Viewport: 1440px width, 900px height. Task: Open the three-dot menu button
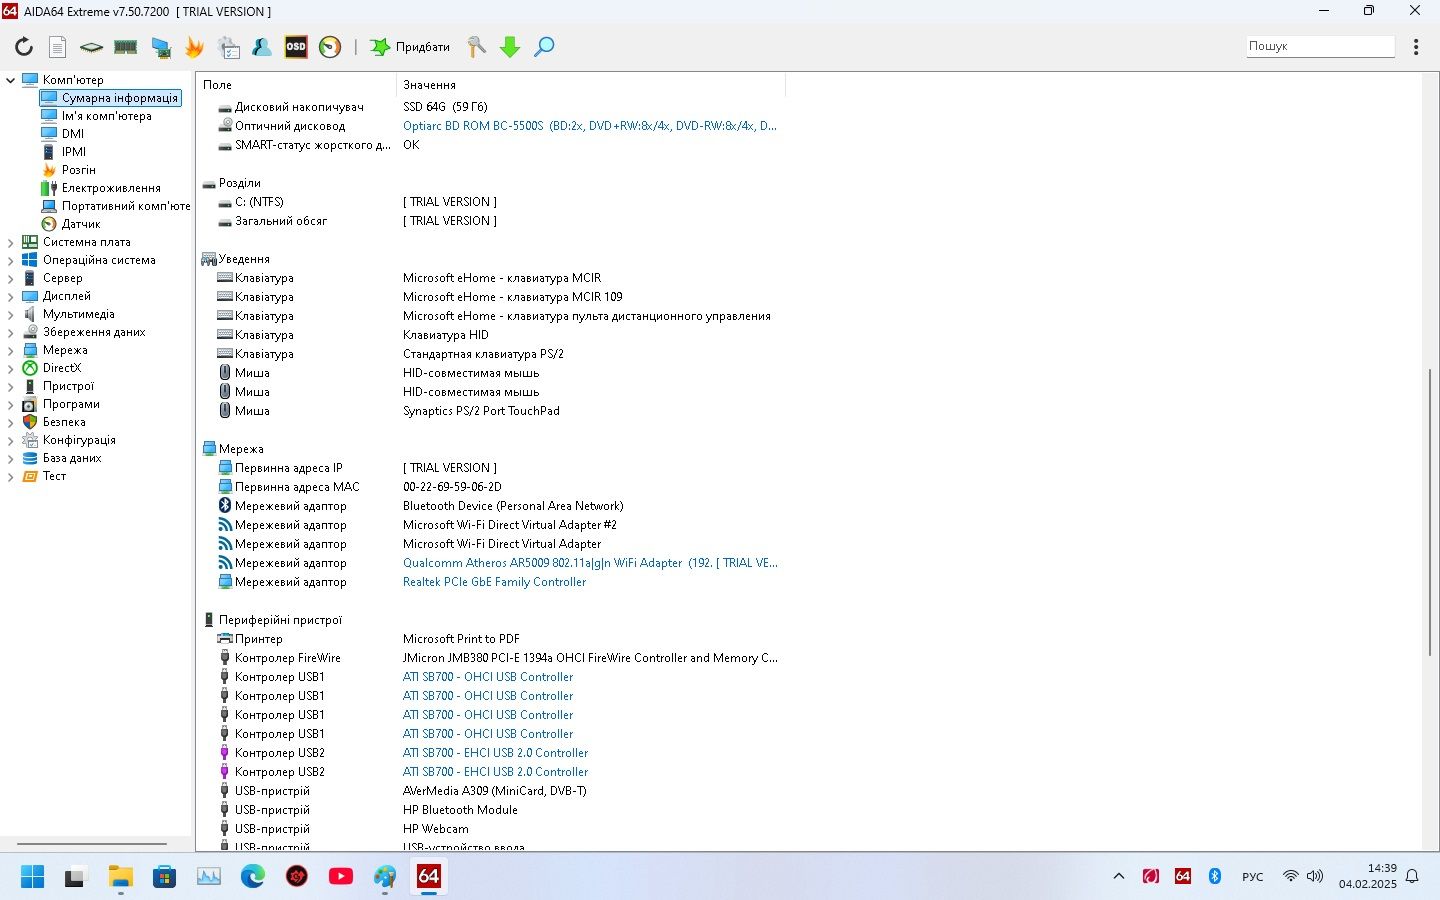pos(1416,47)
